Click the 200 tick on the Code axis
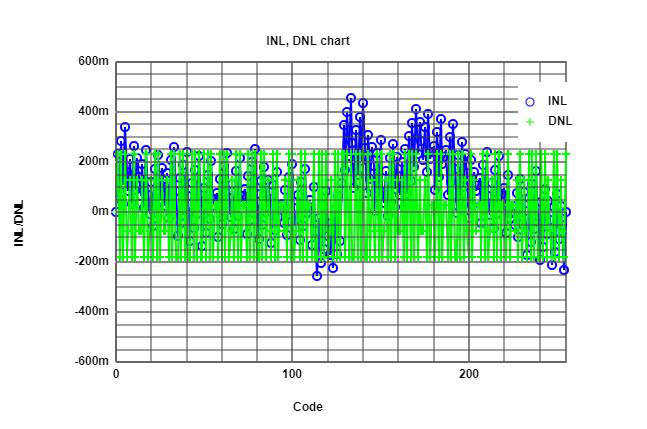Viewport: 647px width, 429px height. point(468,374)
